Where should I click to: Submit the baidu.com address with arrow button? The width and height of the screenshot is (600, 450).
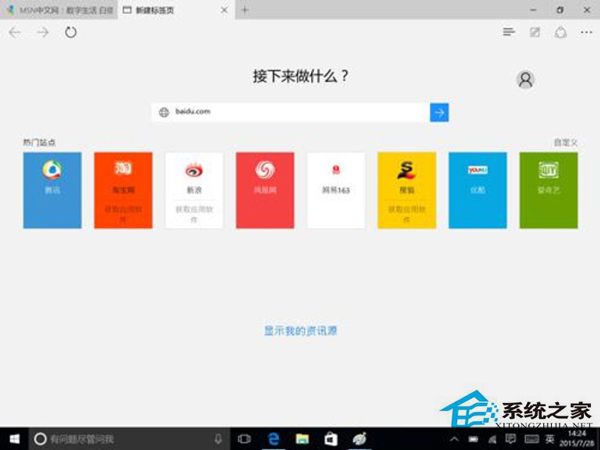tap(439, 112)
